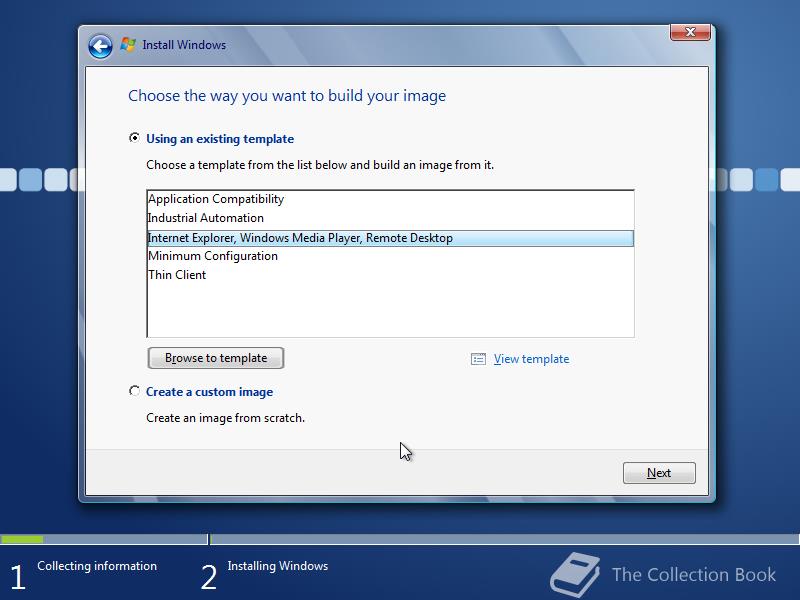Viewport: 800px width, 600px height.
Task: Pick the Minimum Configuration template
Action: click(x=390, y=256)
